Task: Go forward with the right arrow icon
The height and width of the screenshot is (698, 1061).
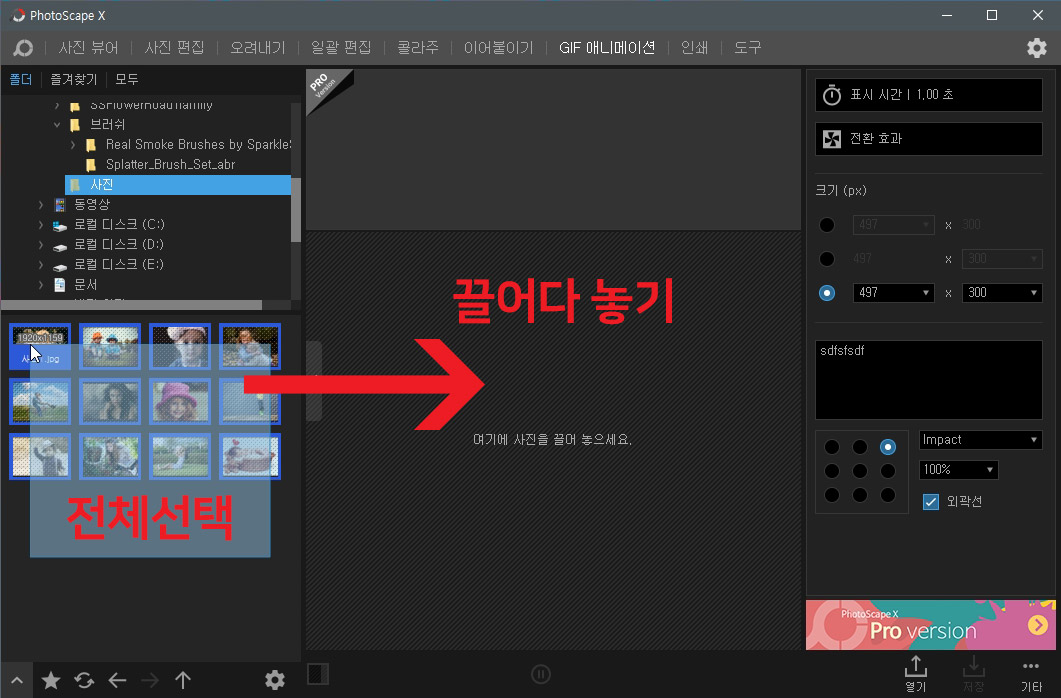Action: point(150,680)
